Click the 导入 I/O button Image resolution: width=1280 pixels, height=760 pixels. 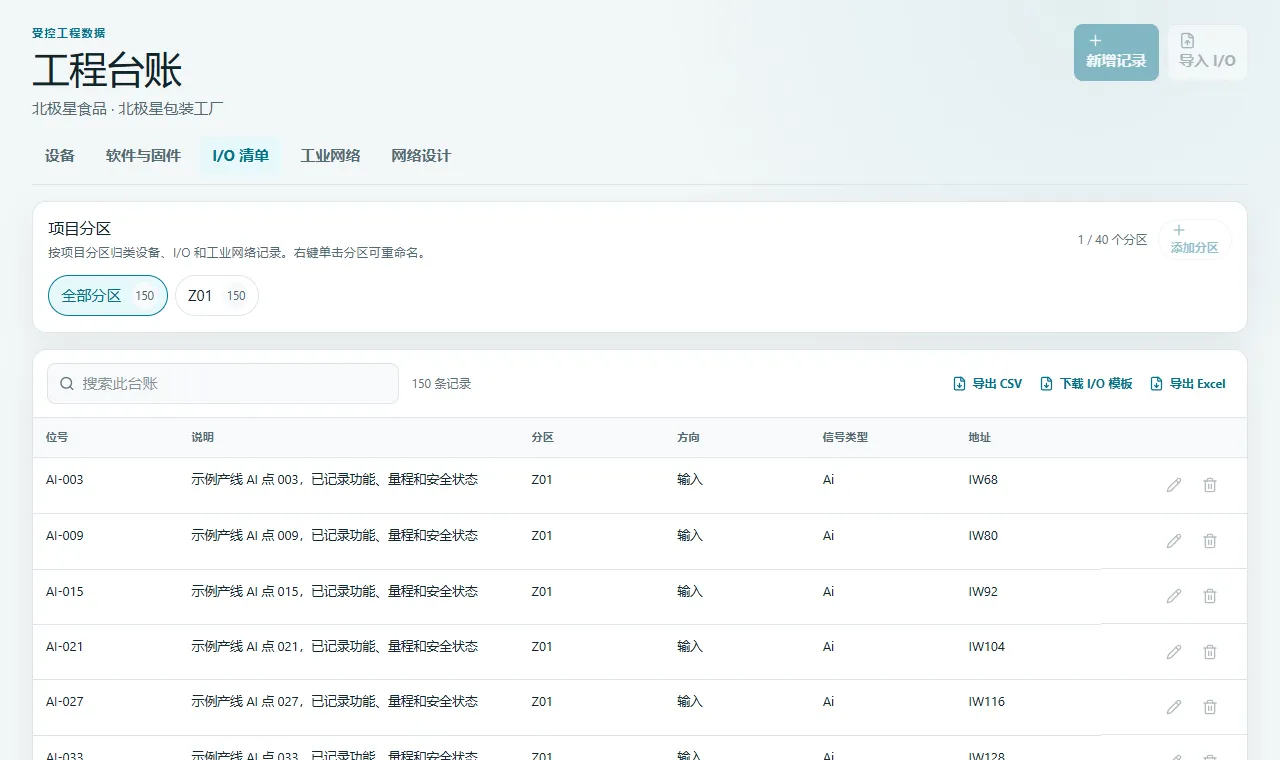(1207, 52)
